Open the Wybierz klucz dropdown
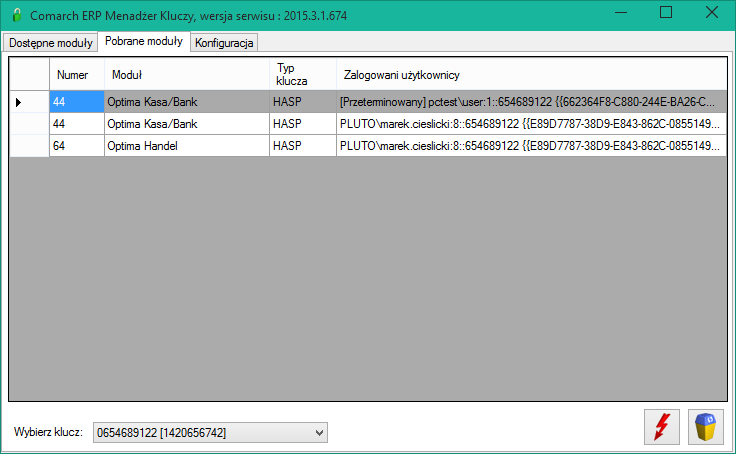 [210, 432]
